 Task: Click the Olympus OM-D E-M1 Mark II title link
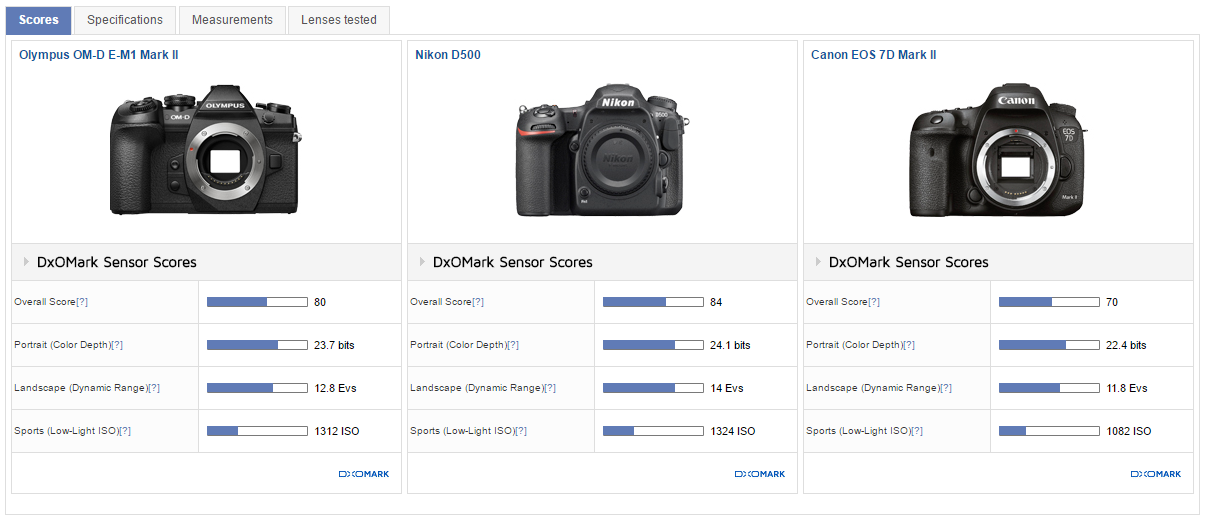coord(99,55)
